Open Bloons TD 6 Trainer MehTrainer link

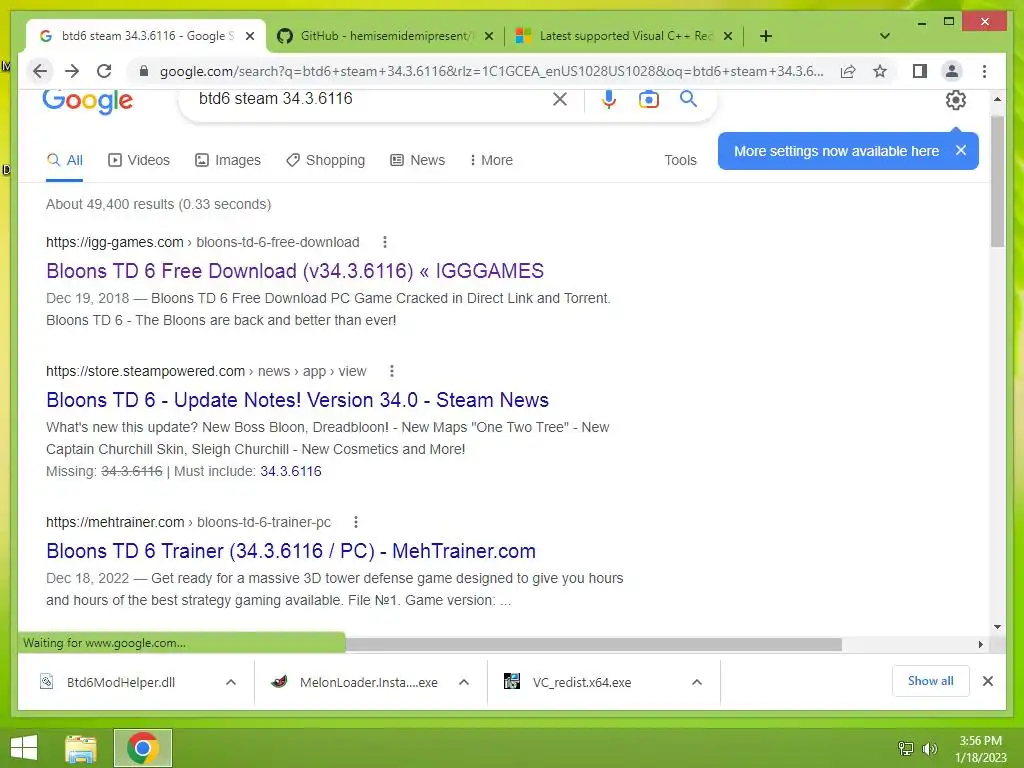click(291, 551)
